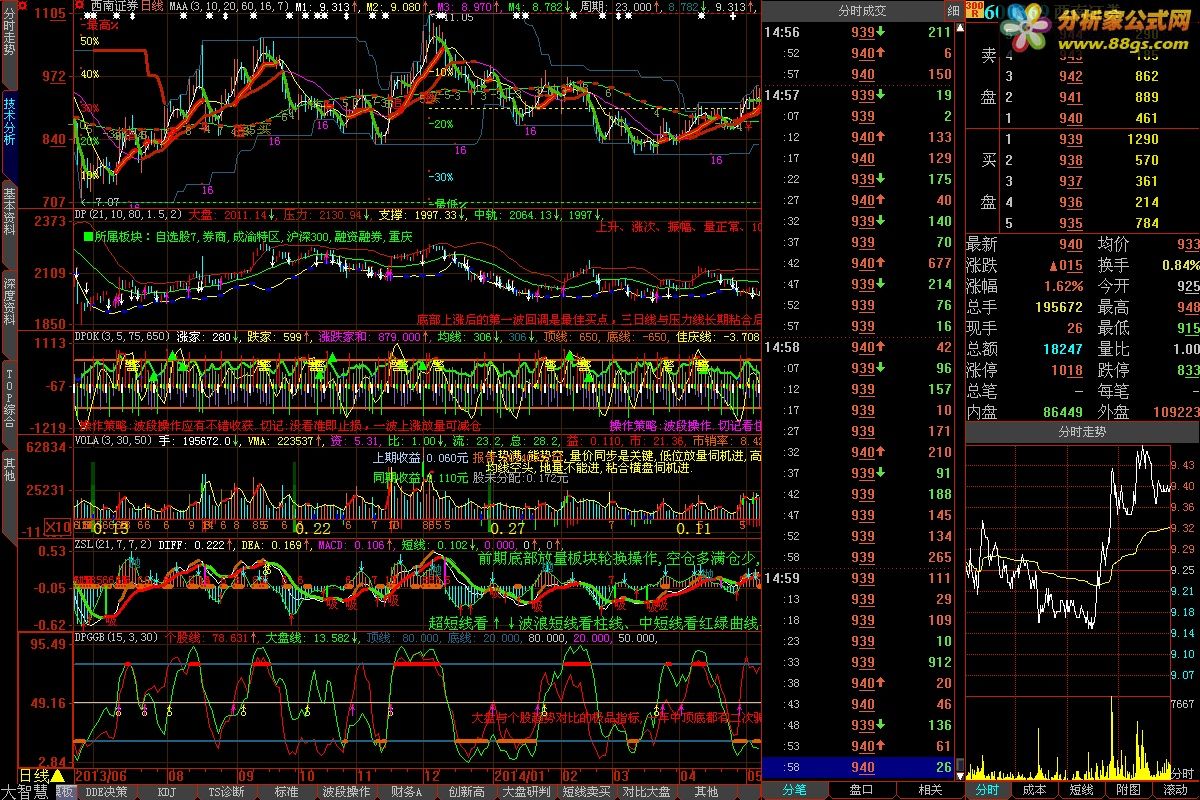This screenshot has height=800, width=1200.
Task: Click the 大智慧 logo label
Action: click(26, 792)
